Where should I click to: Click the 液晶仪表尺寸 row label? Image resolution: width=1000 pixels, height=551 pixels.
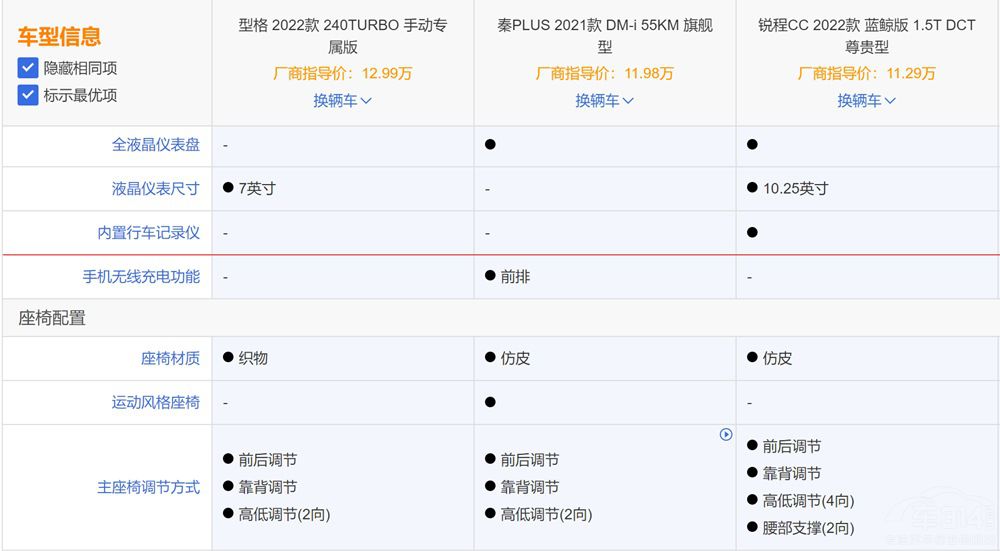156,188
